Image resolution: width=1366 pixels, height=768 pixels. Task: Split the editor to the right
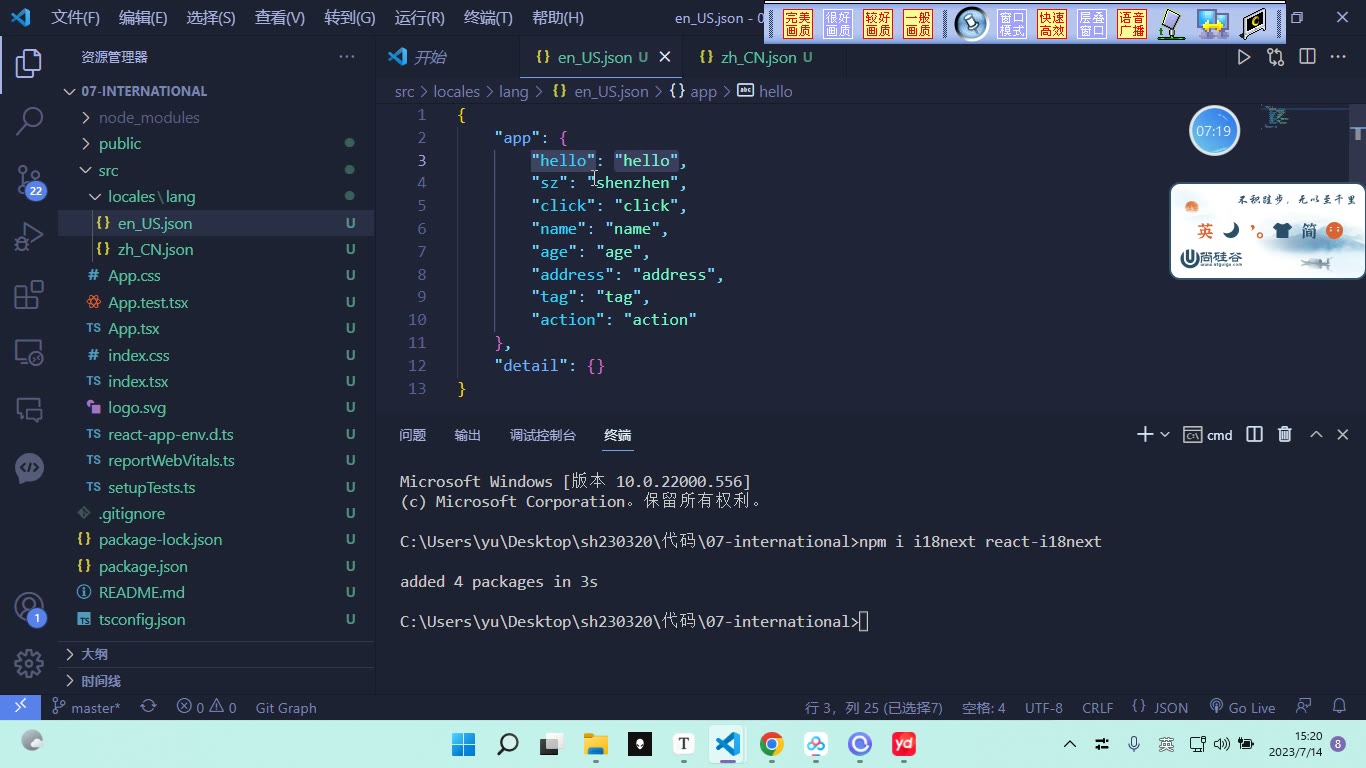(x=1307, y=57)
